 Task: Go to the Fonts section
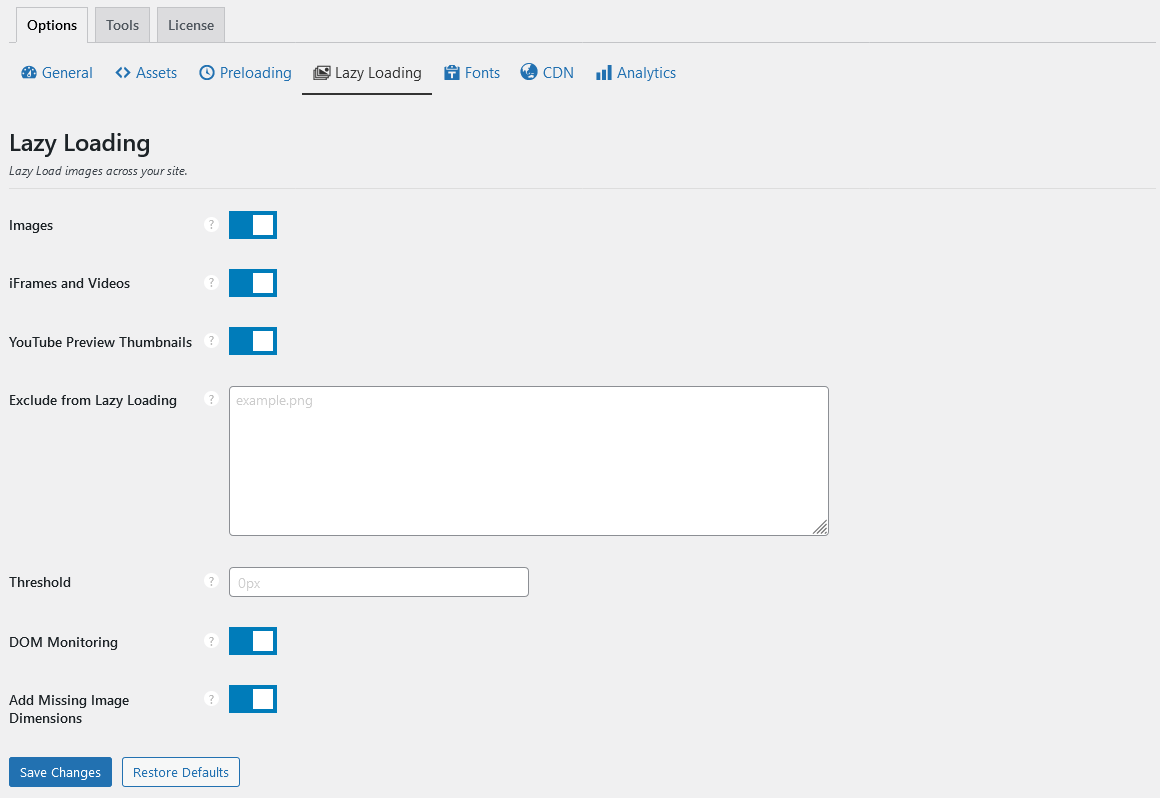click(x=472, y=73)
